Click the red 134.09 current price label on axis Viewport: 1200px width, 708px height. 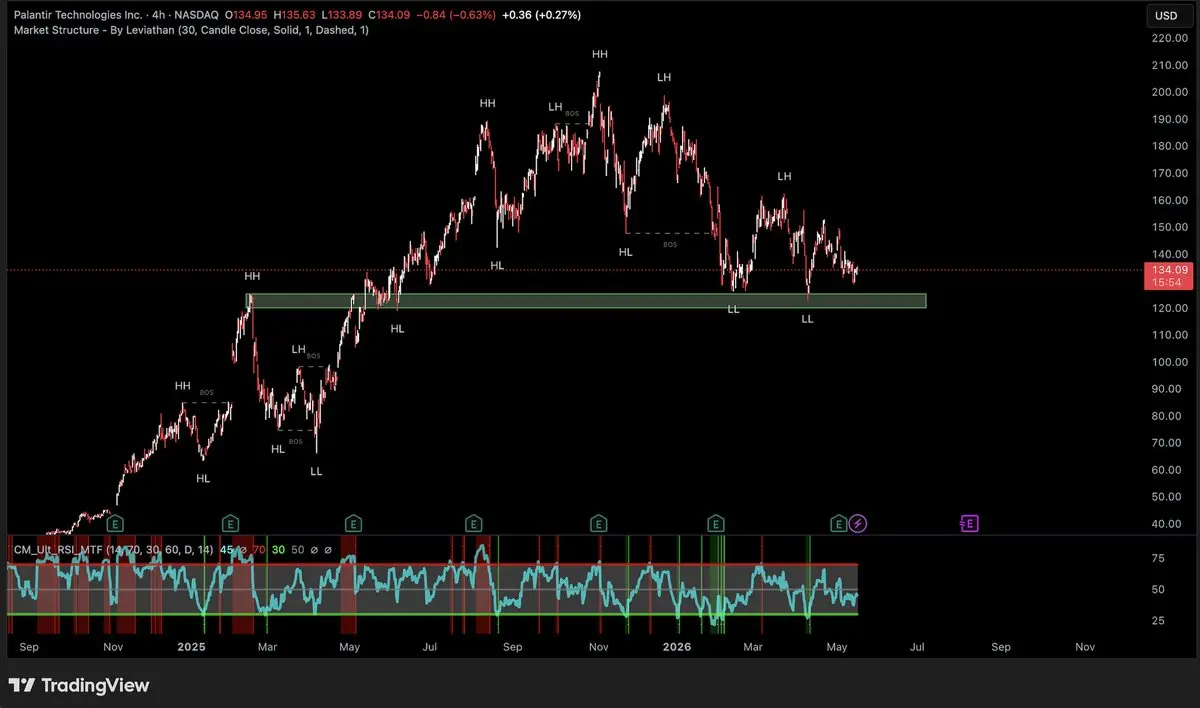click(1167, 276)
